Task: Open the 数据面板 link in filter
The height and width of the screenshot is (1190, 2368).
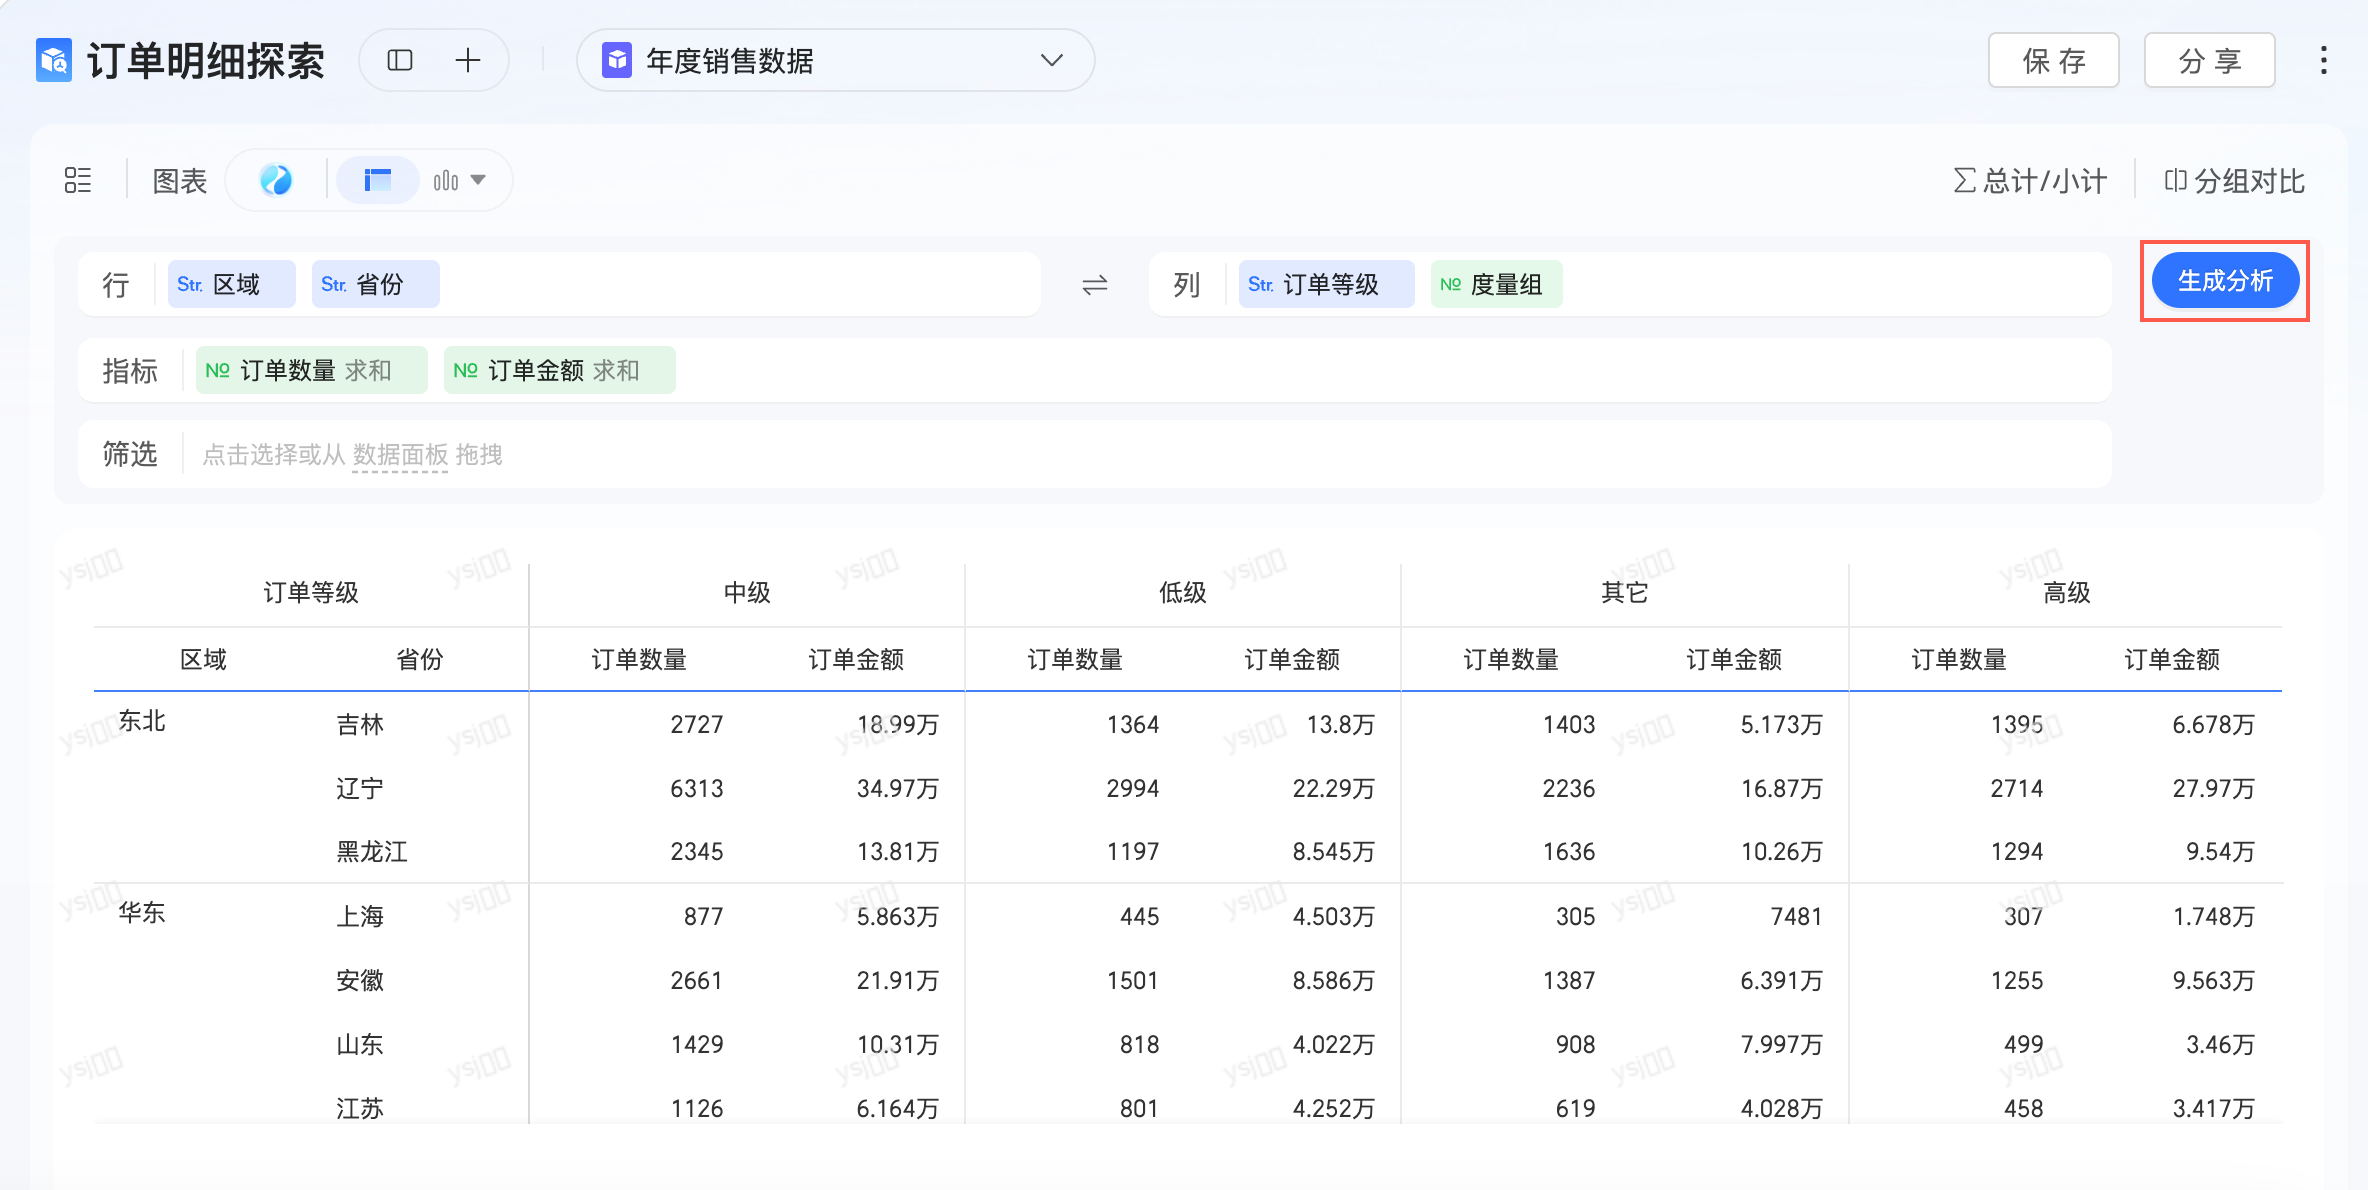Action: coord(400,456)
